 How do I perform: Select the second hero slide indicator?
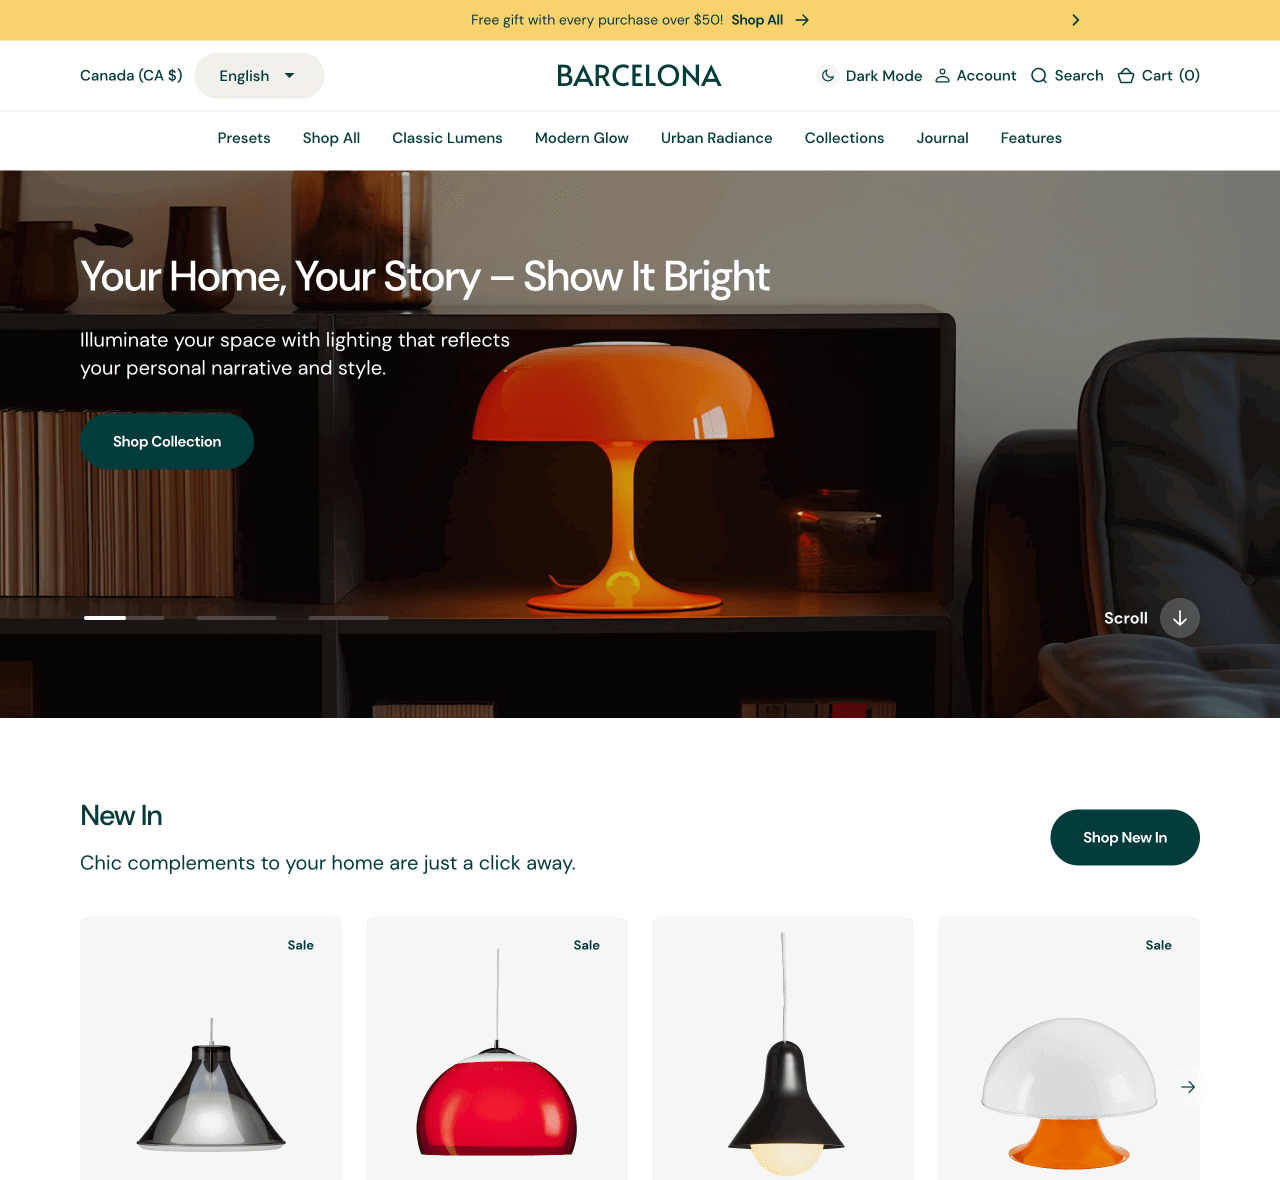coord(236,618)
